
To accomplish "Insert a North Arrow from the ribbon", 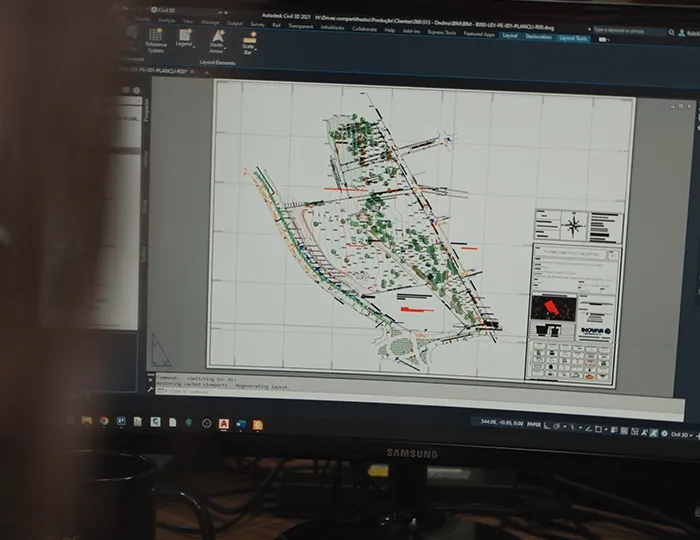I will tap(217, 41).
